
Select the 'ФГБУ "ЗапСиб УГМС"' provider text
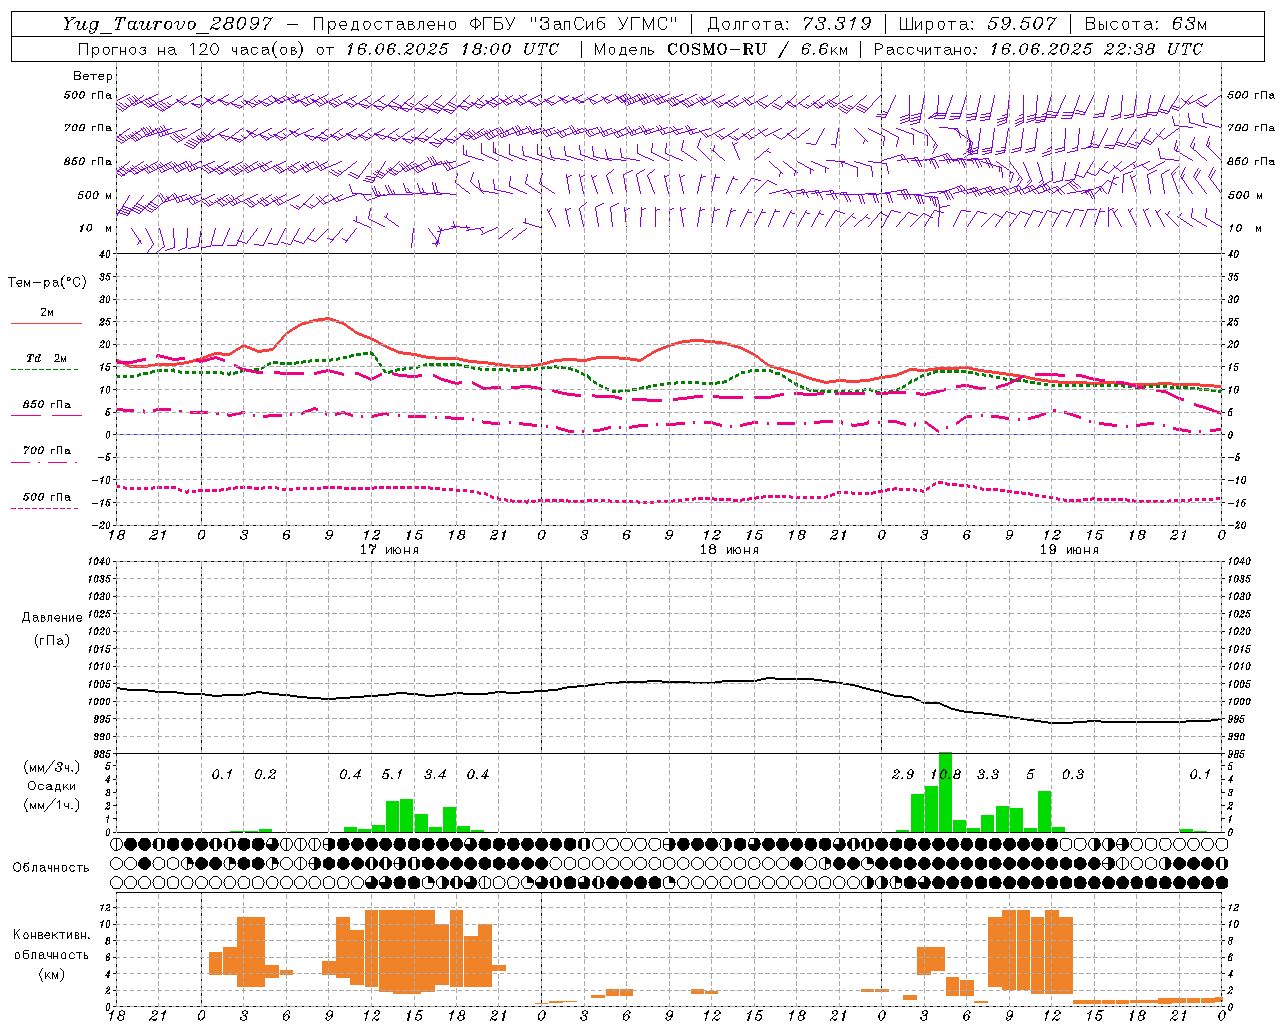pyautogui.click(x=573, y=24)
